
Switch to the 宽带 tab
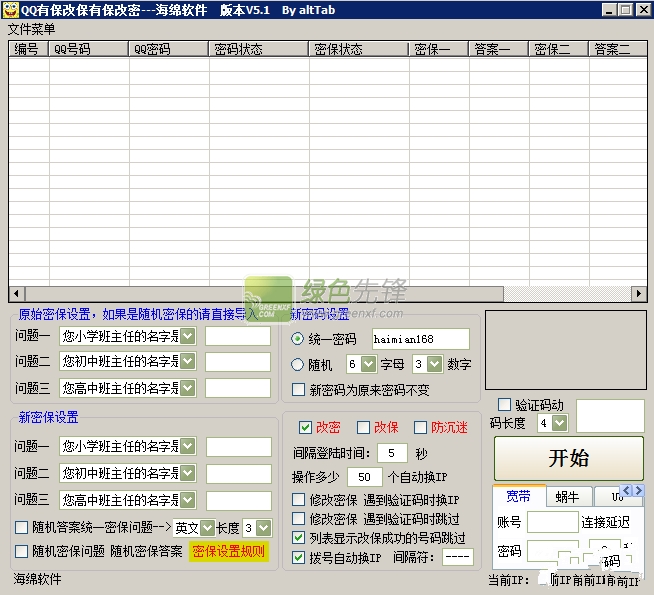[519, 496]
